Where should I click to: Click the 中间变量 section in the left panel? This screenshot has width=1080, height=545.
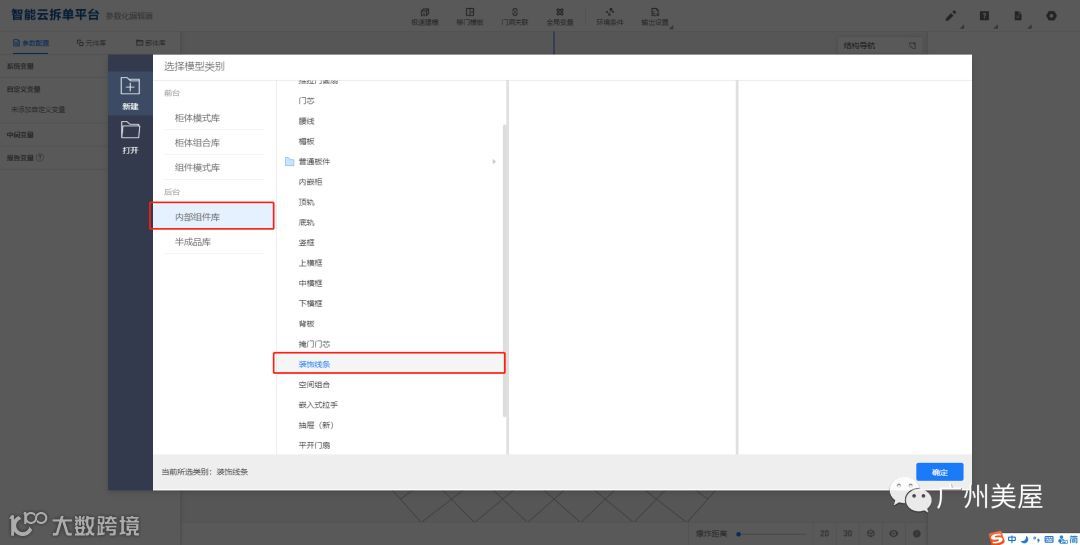coord(21,134)
